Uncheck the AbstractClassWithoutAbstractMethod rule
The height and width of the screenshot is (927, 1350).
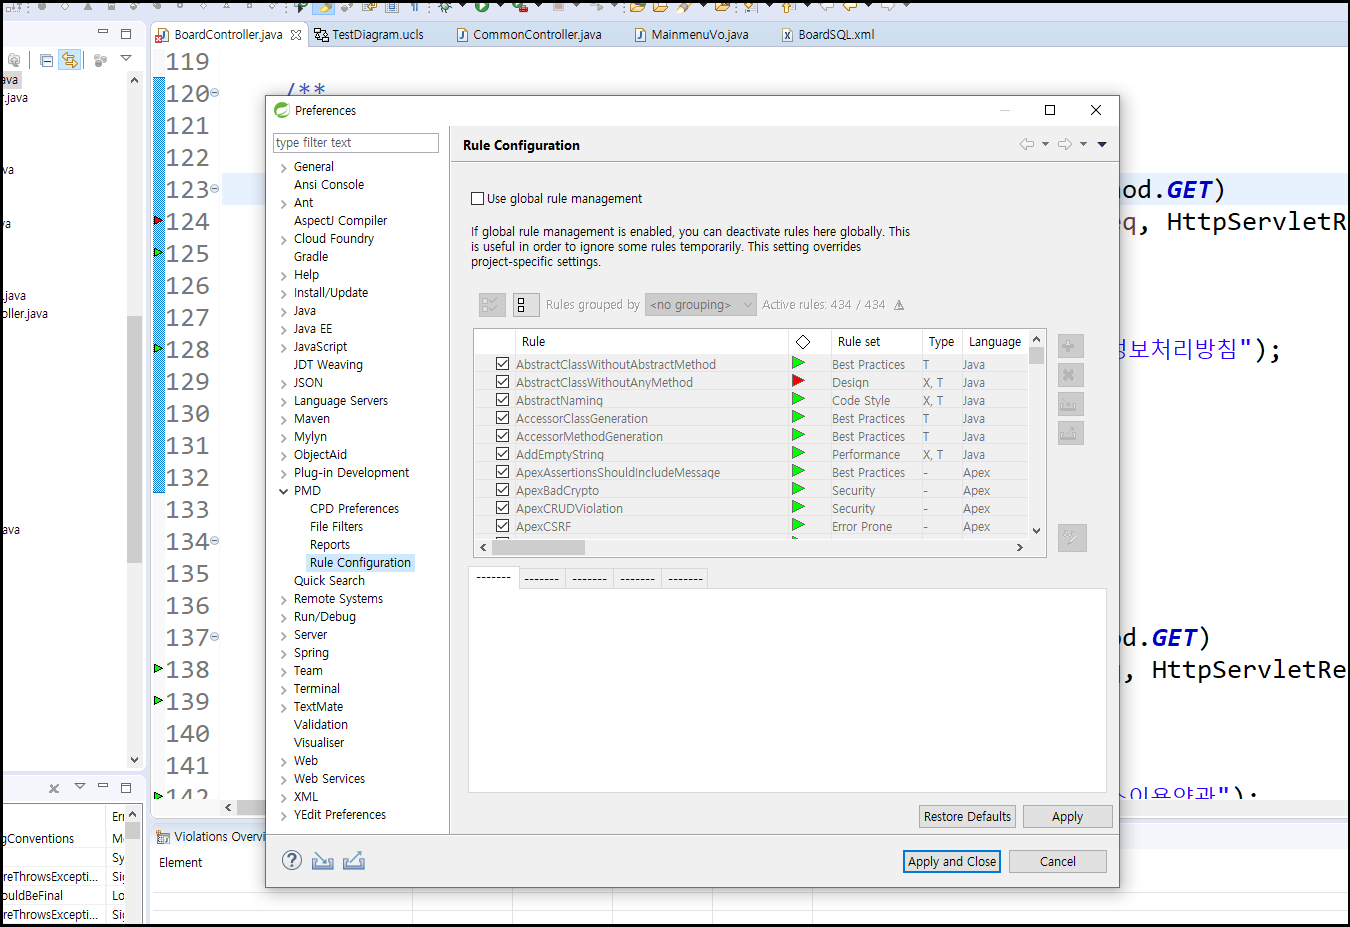(502, 364)
